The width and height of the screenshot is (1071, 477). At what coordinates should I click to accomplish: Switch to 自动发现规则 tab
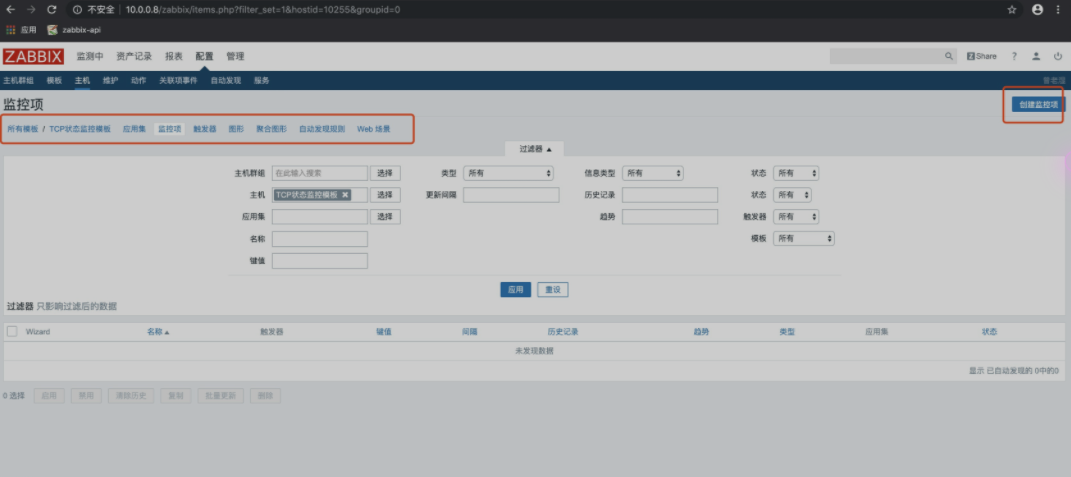click(x=322, y=128)
